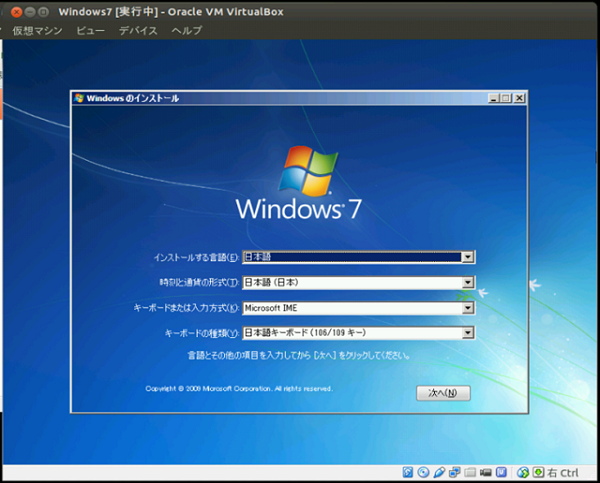This screenshot has height=483, width=600.
Task: Click the インストールする言語(E) label
Action: [196, 257]
